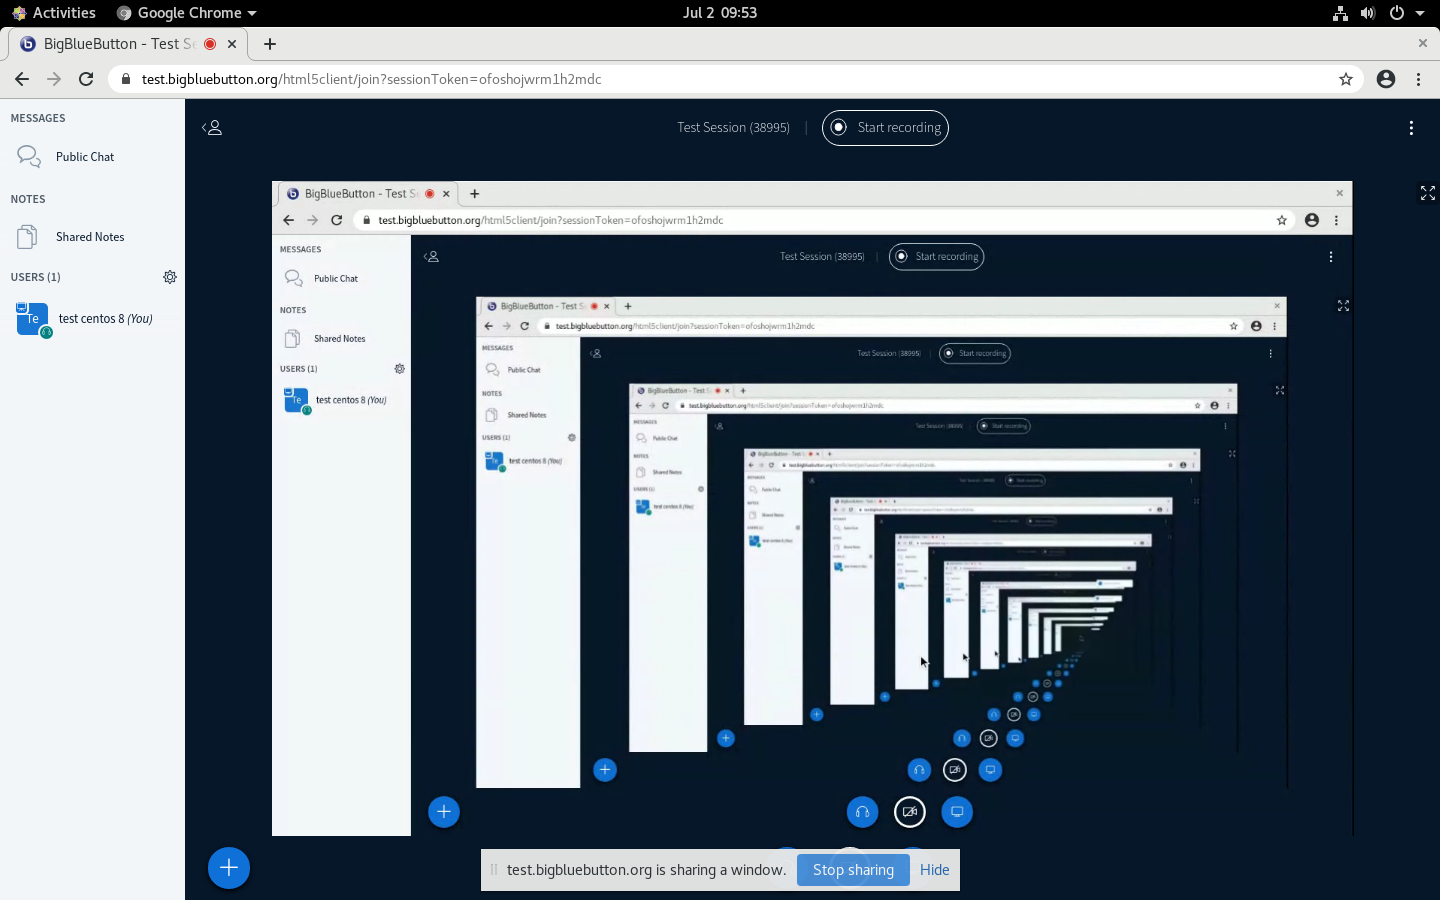Image resolution: width=1440 pixels, height=900 pixels.
Task: Share webcam using the camera icon
Action: pos(909,812)
